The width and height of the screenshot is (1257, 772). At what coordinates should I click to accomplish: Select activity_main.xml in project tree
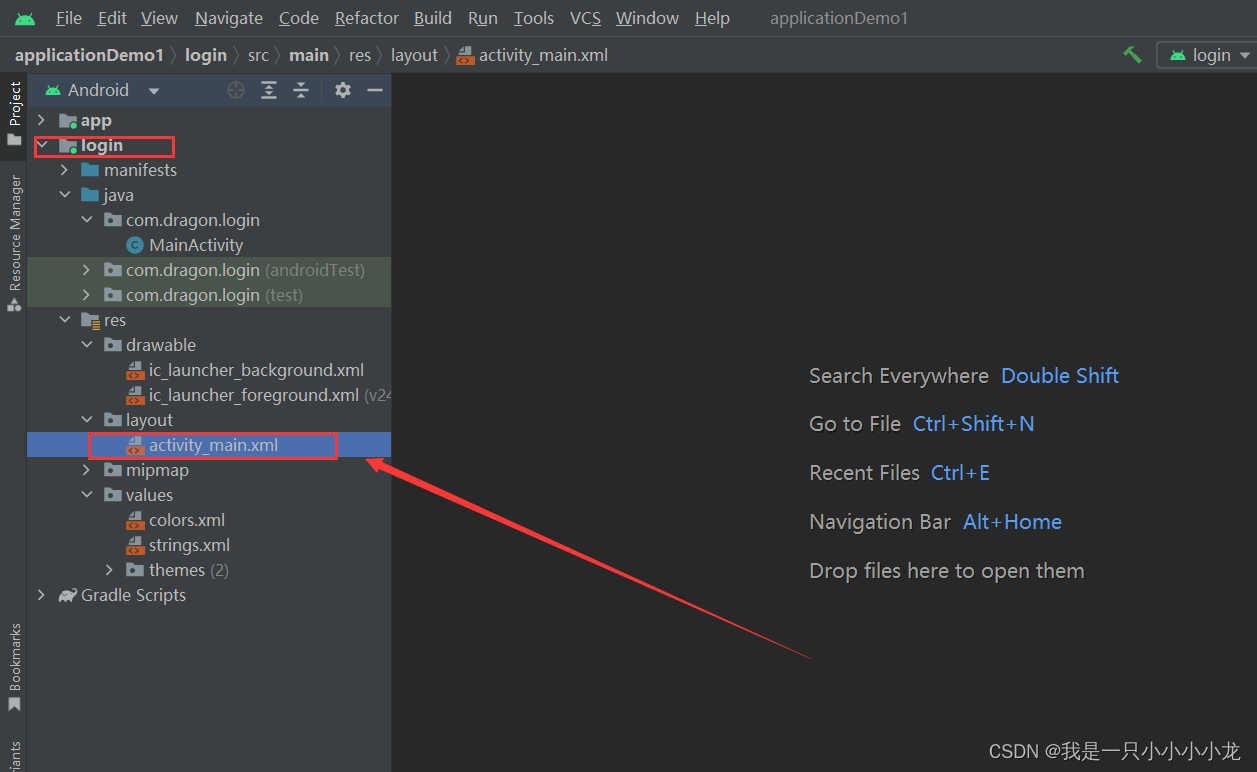(209, 445)
